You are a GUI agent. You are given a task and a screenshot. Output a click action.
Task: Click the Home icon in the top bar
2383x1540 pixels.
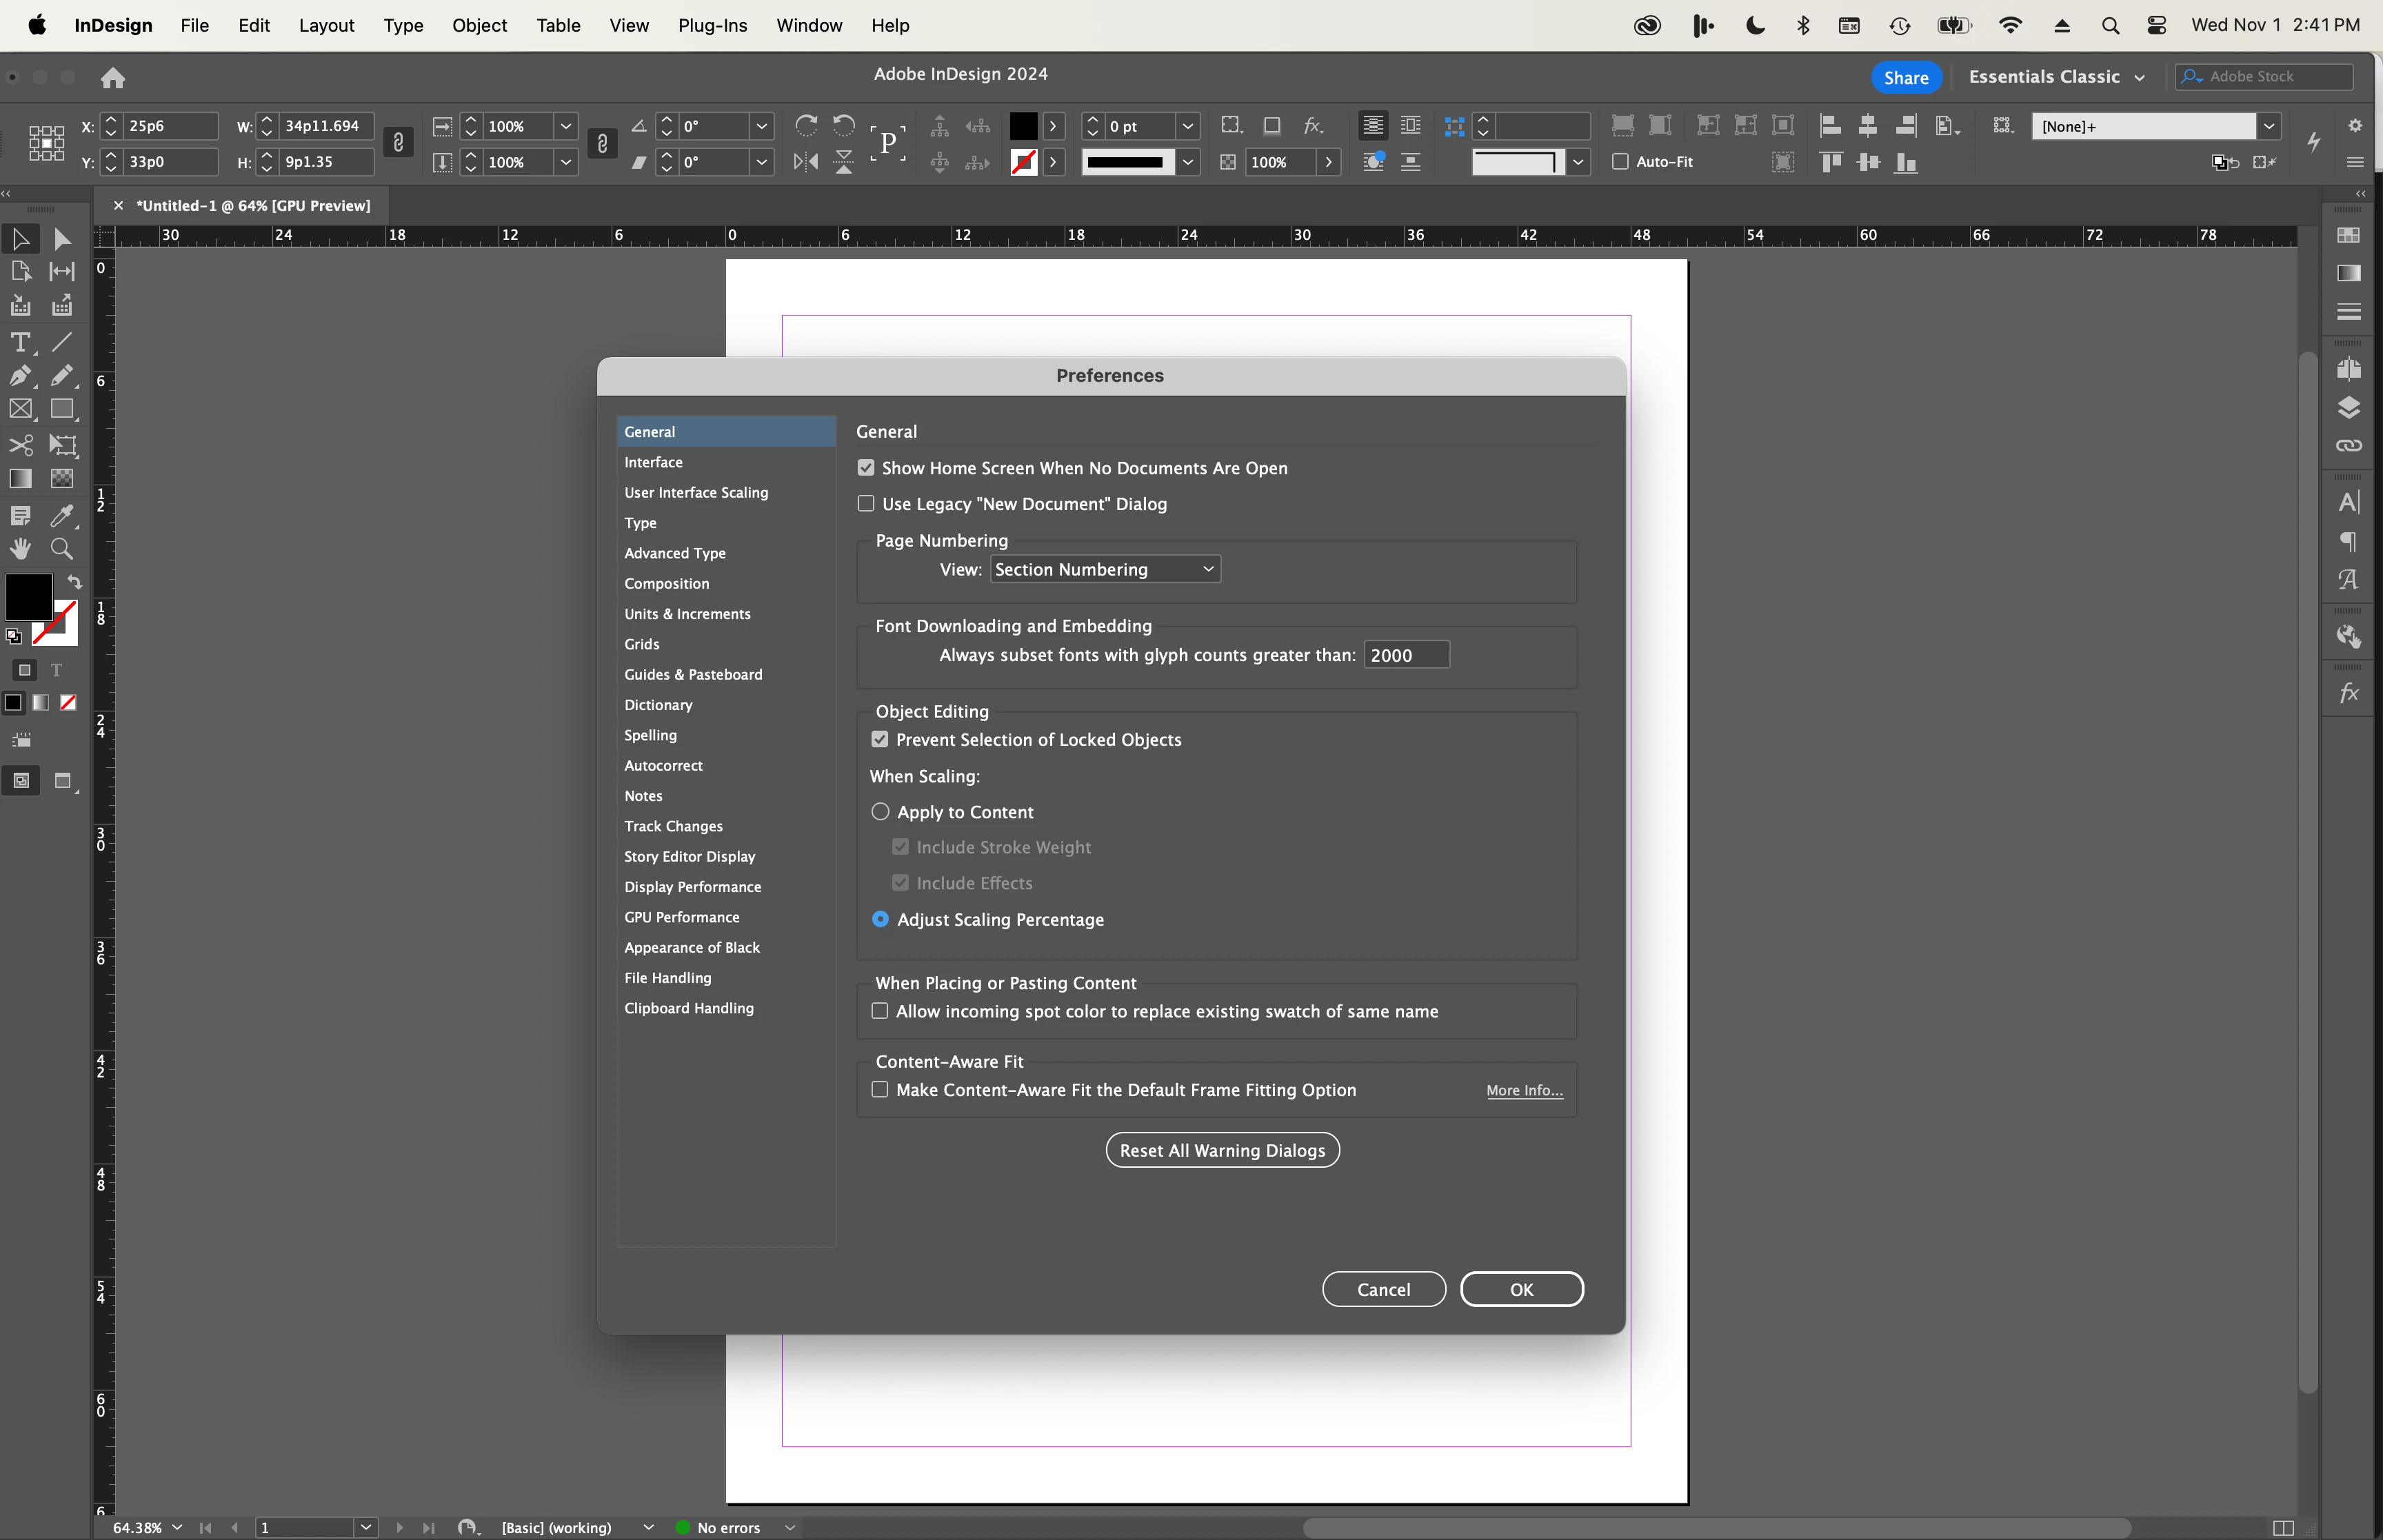click(113, 77)
